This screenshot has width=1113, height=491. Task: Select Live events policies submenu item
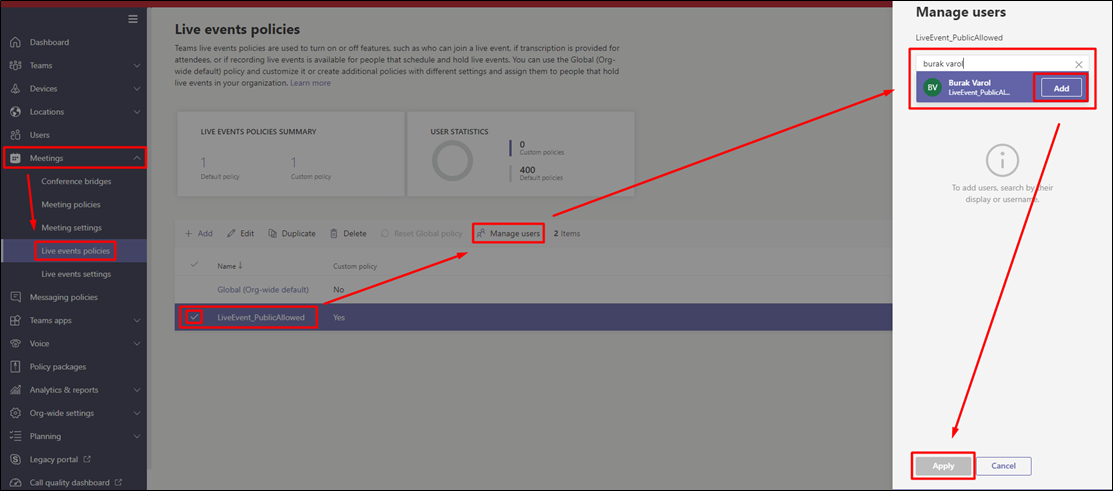pyautogui.click(x=75, y=251)
